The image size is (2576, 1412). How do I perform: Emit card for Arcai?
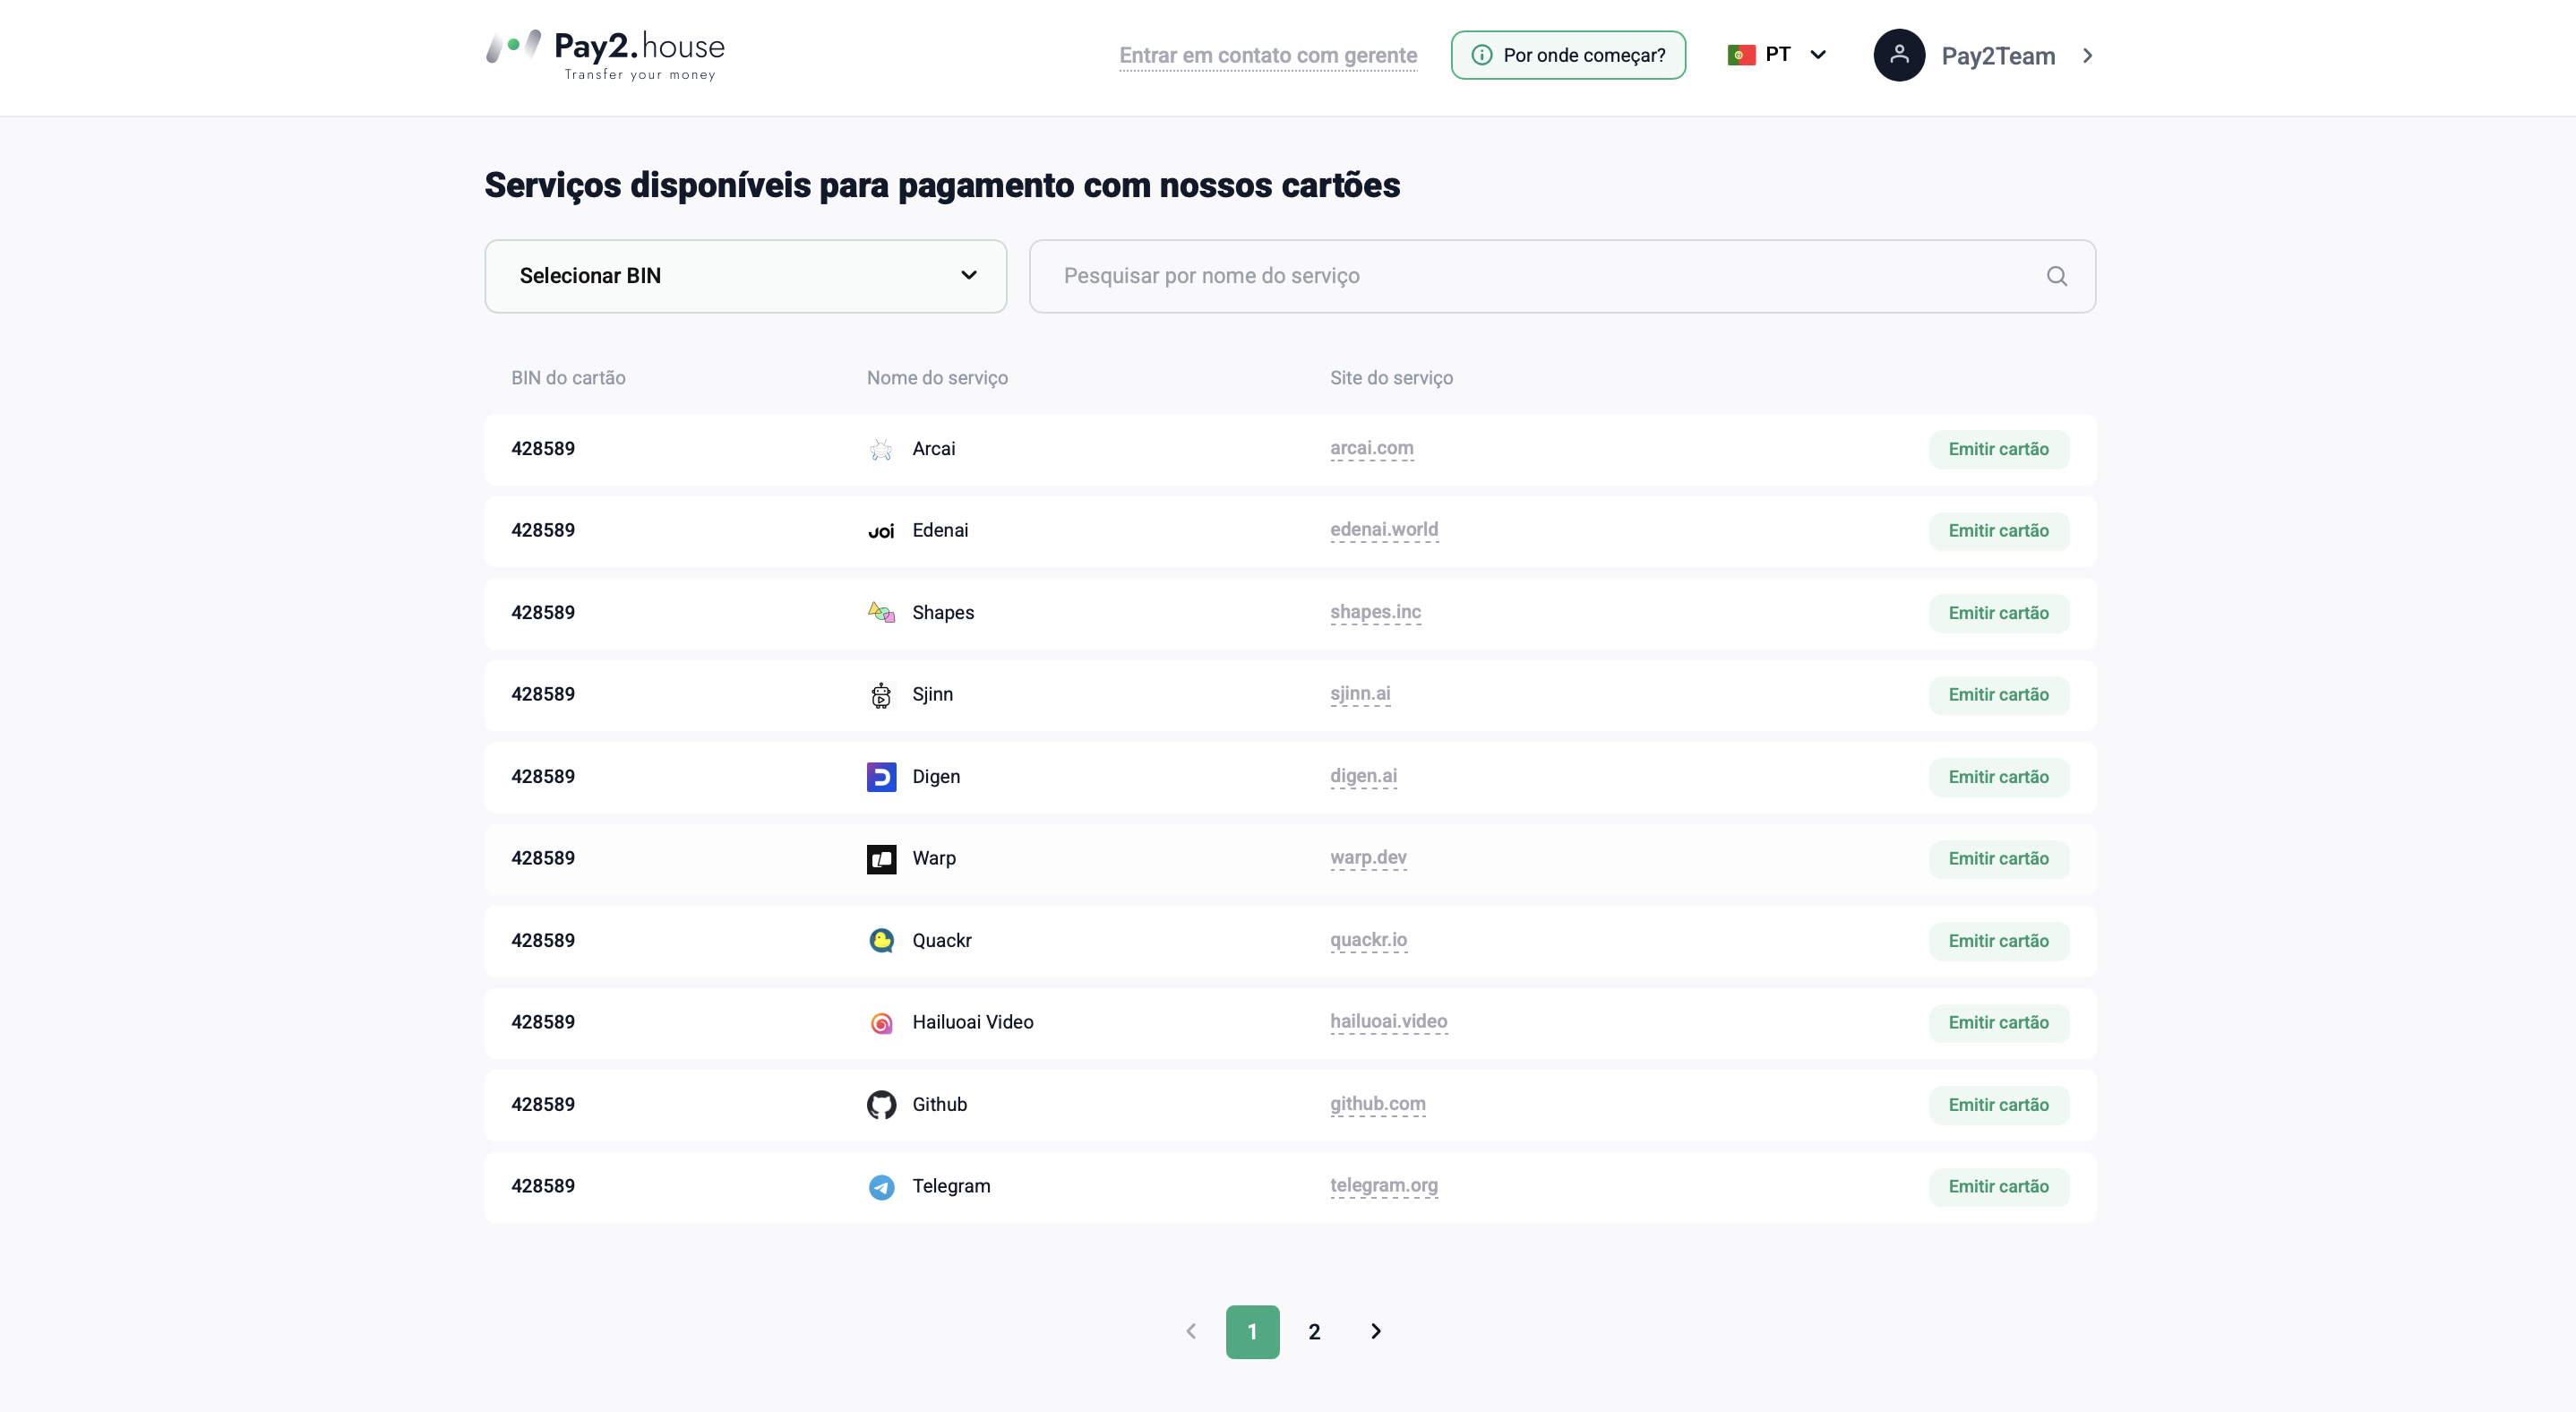point(1998,449)
